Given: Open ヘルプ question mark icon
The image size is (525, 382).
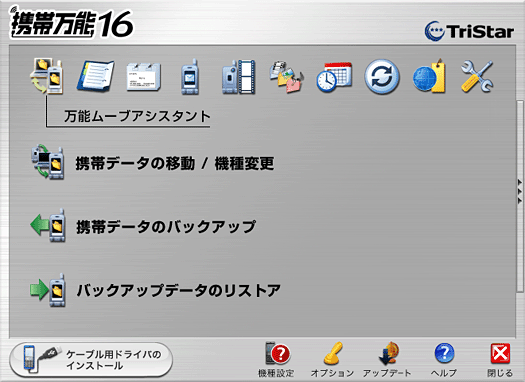Looking at the screenshot, I should (x=444, y=359).
